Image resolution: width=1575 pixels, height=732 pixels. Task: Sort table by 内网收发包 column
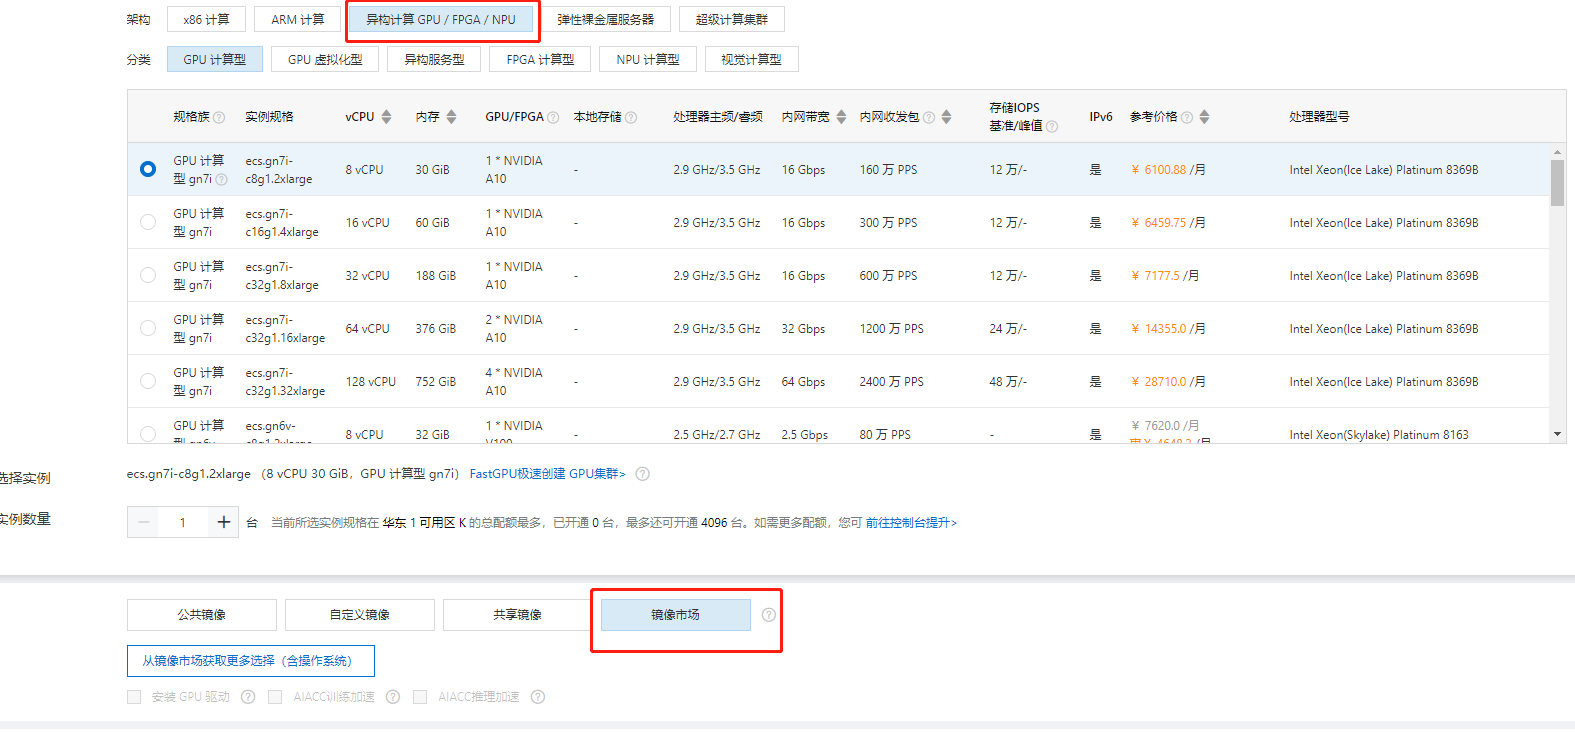click(946, 117)
